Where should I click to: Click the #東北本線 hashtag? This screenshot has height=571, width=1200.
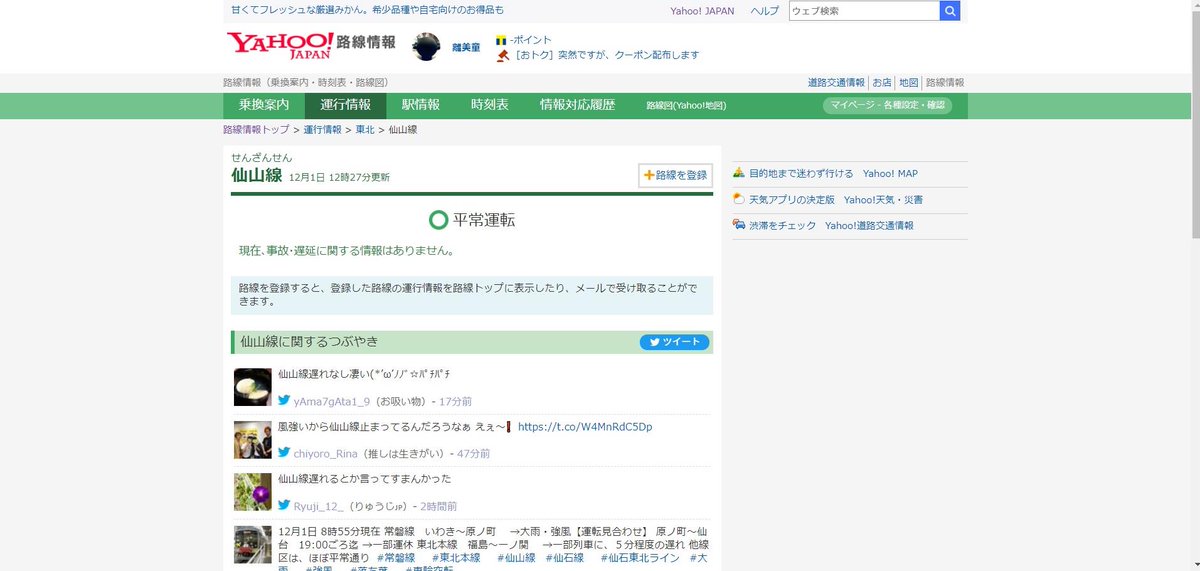click(456, 558)
